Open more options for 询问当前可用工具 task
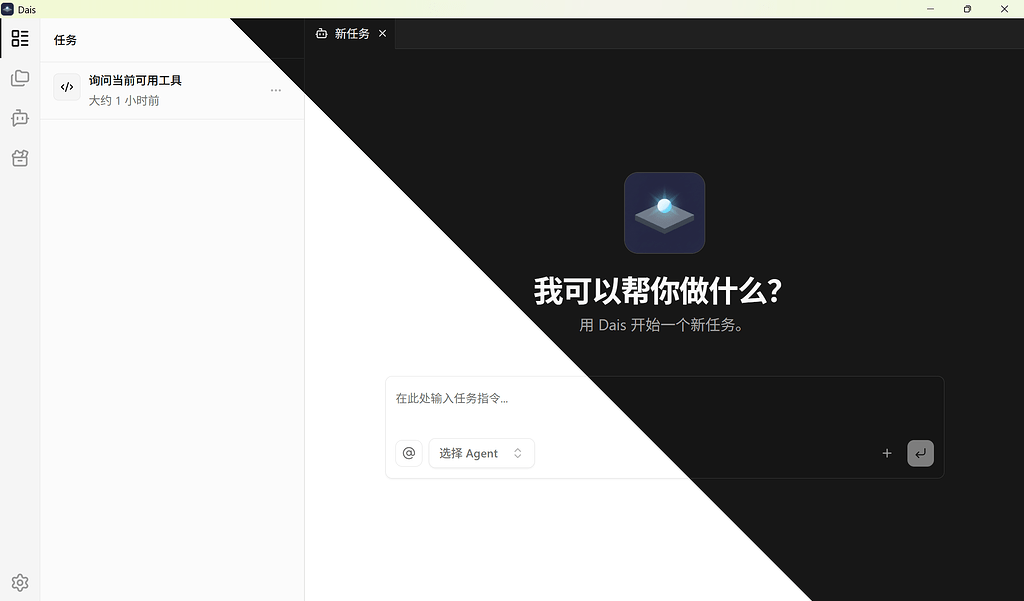Screen dimensions: 1024x601 (276, 90)
